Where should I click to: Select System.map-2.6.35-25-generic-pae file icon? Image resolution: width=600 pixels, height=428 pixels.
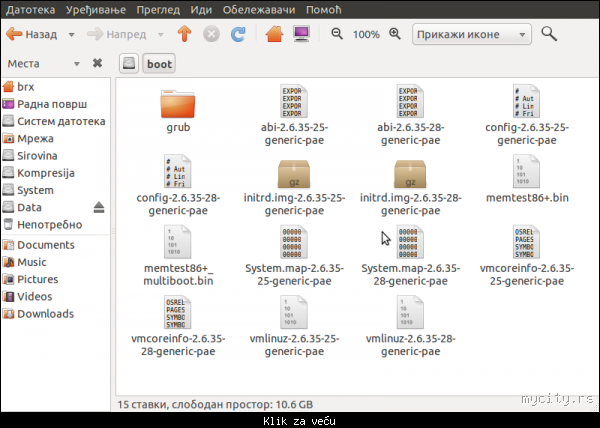(294, 242)
